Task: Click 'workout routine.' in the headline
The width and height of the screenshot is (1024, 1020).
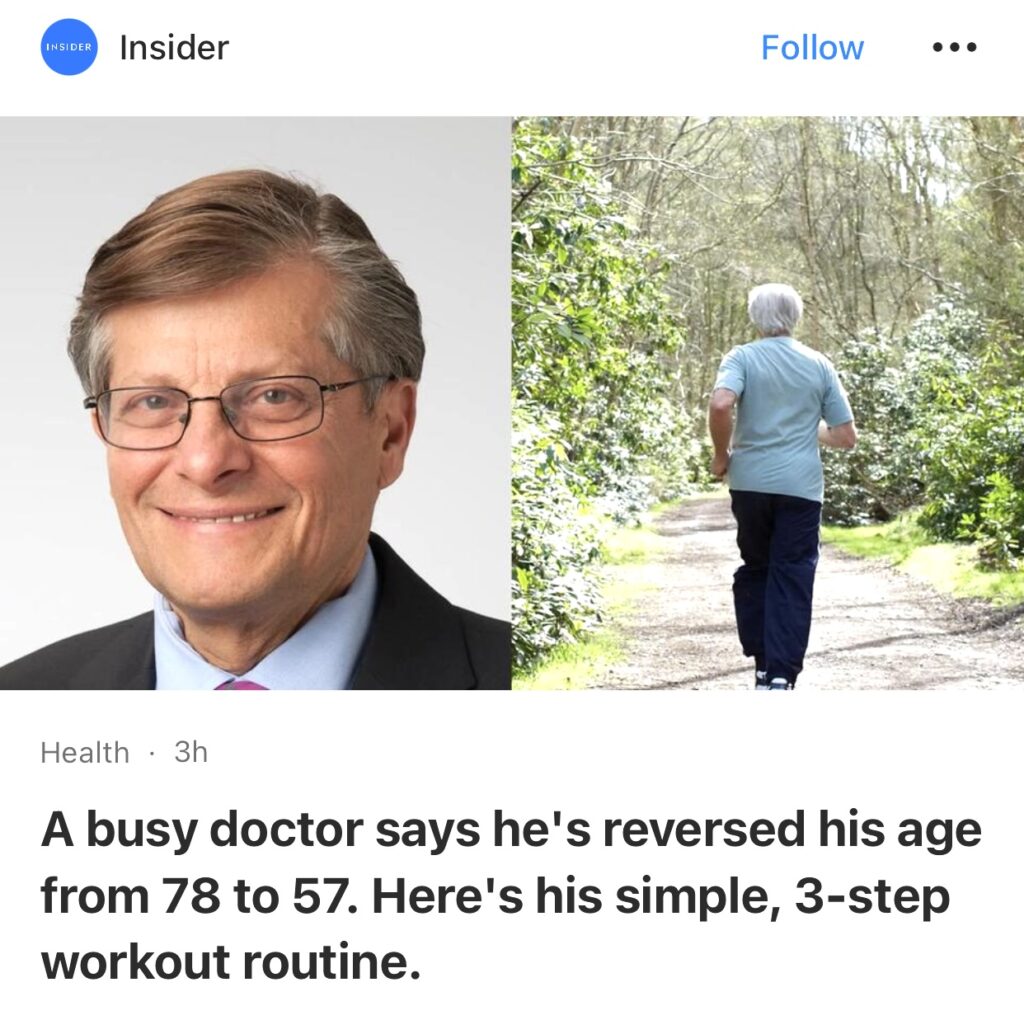Action: pyautogui.click(x=231, y=963)
